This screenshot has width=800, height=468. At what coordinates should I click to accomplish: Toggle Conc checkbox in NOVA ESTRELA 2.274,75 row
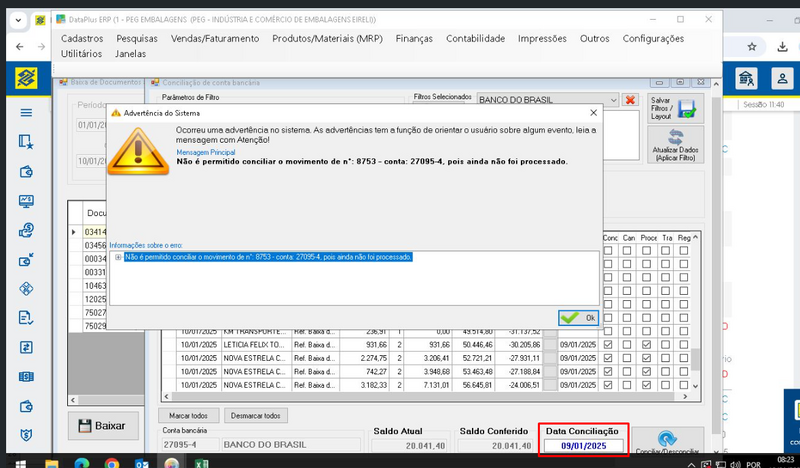pyautogui.click(x=608, y=358)
